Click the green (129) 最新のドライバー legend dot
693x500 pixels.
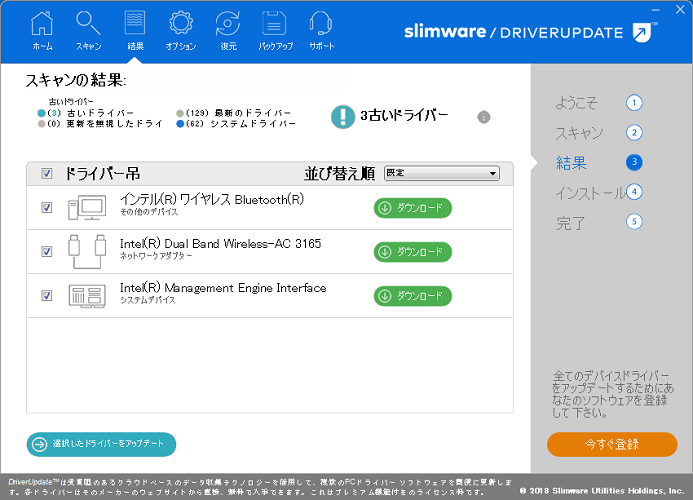(180, 113)
